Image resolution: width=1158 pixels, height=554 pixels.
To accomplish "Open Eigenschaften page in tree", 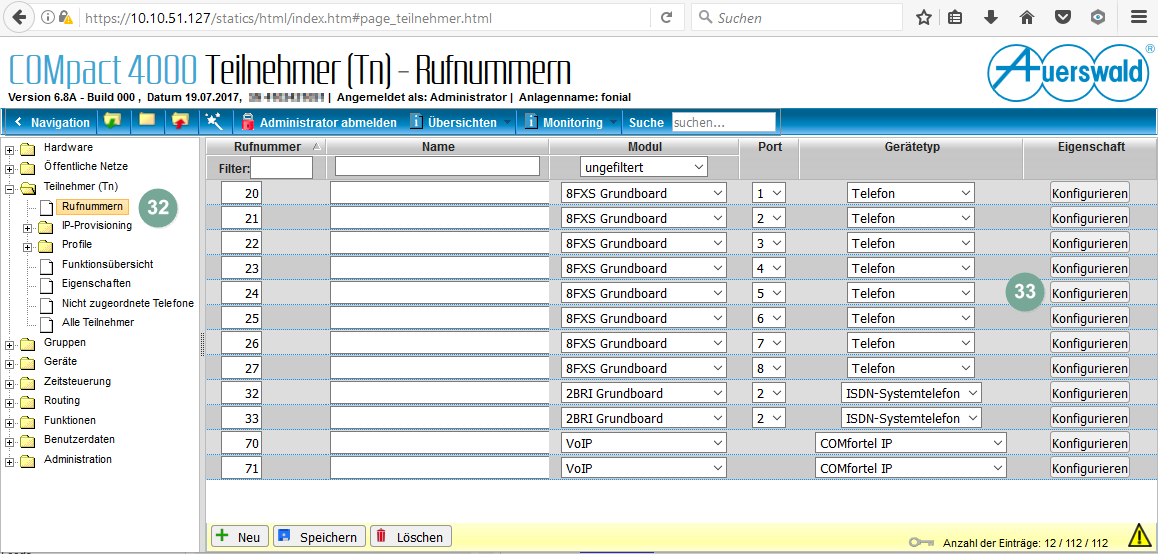I will tap(96, 283).
